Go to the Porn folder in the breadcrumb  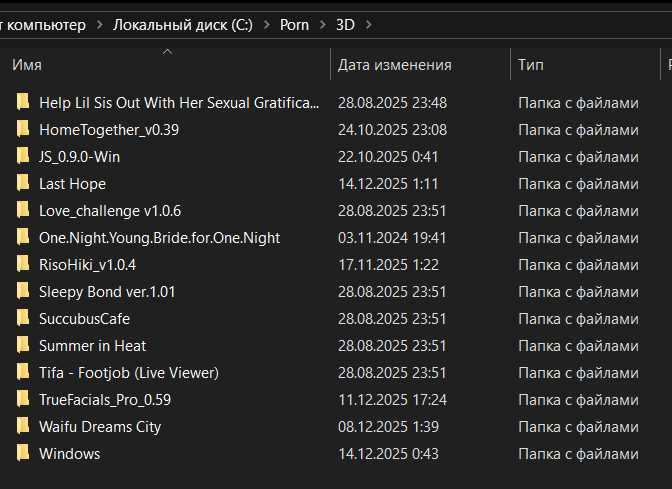293,24
